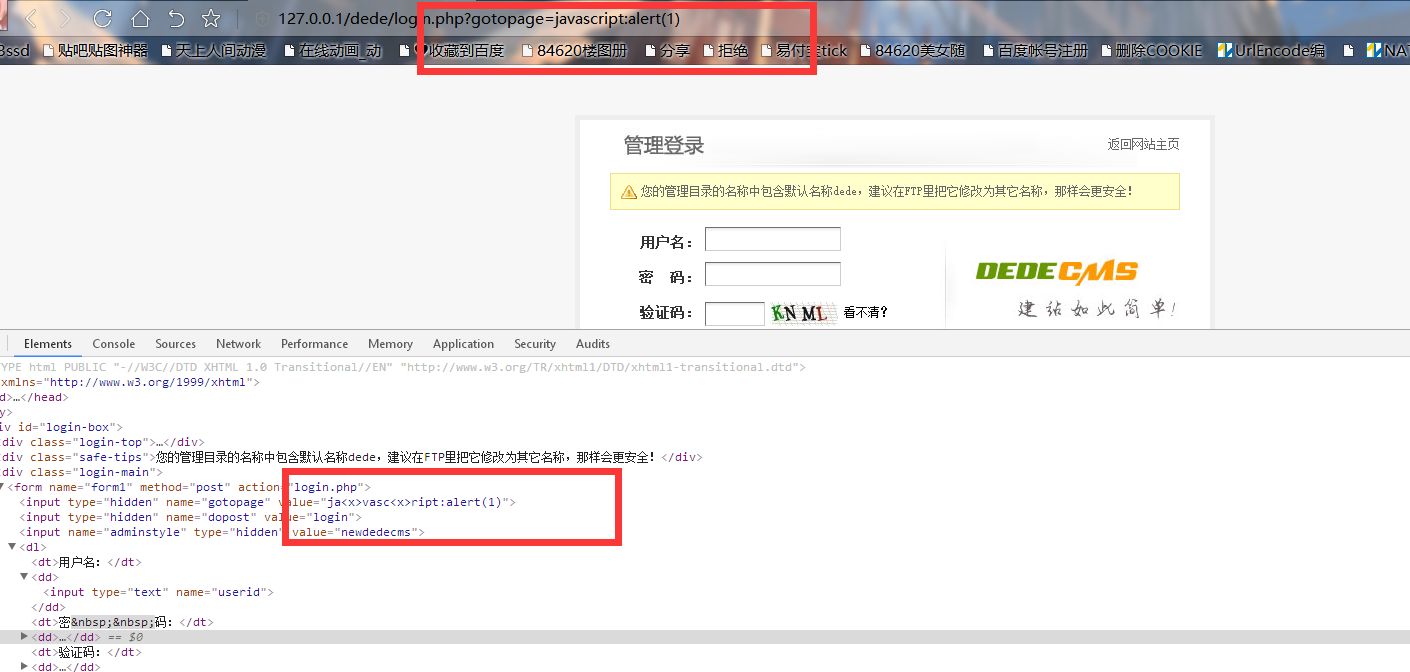Viewport: 1410px width, 672px height.
Task: Switch to the Memory tab
Action: tap(390, 343)
